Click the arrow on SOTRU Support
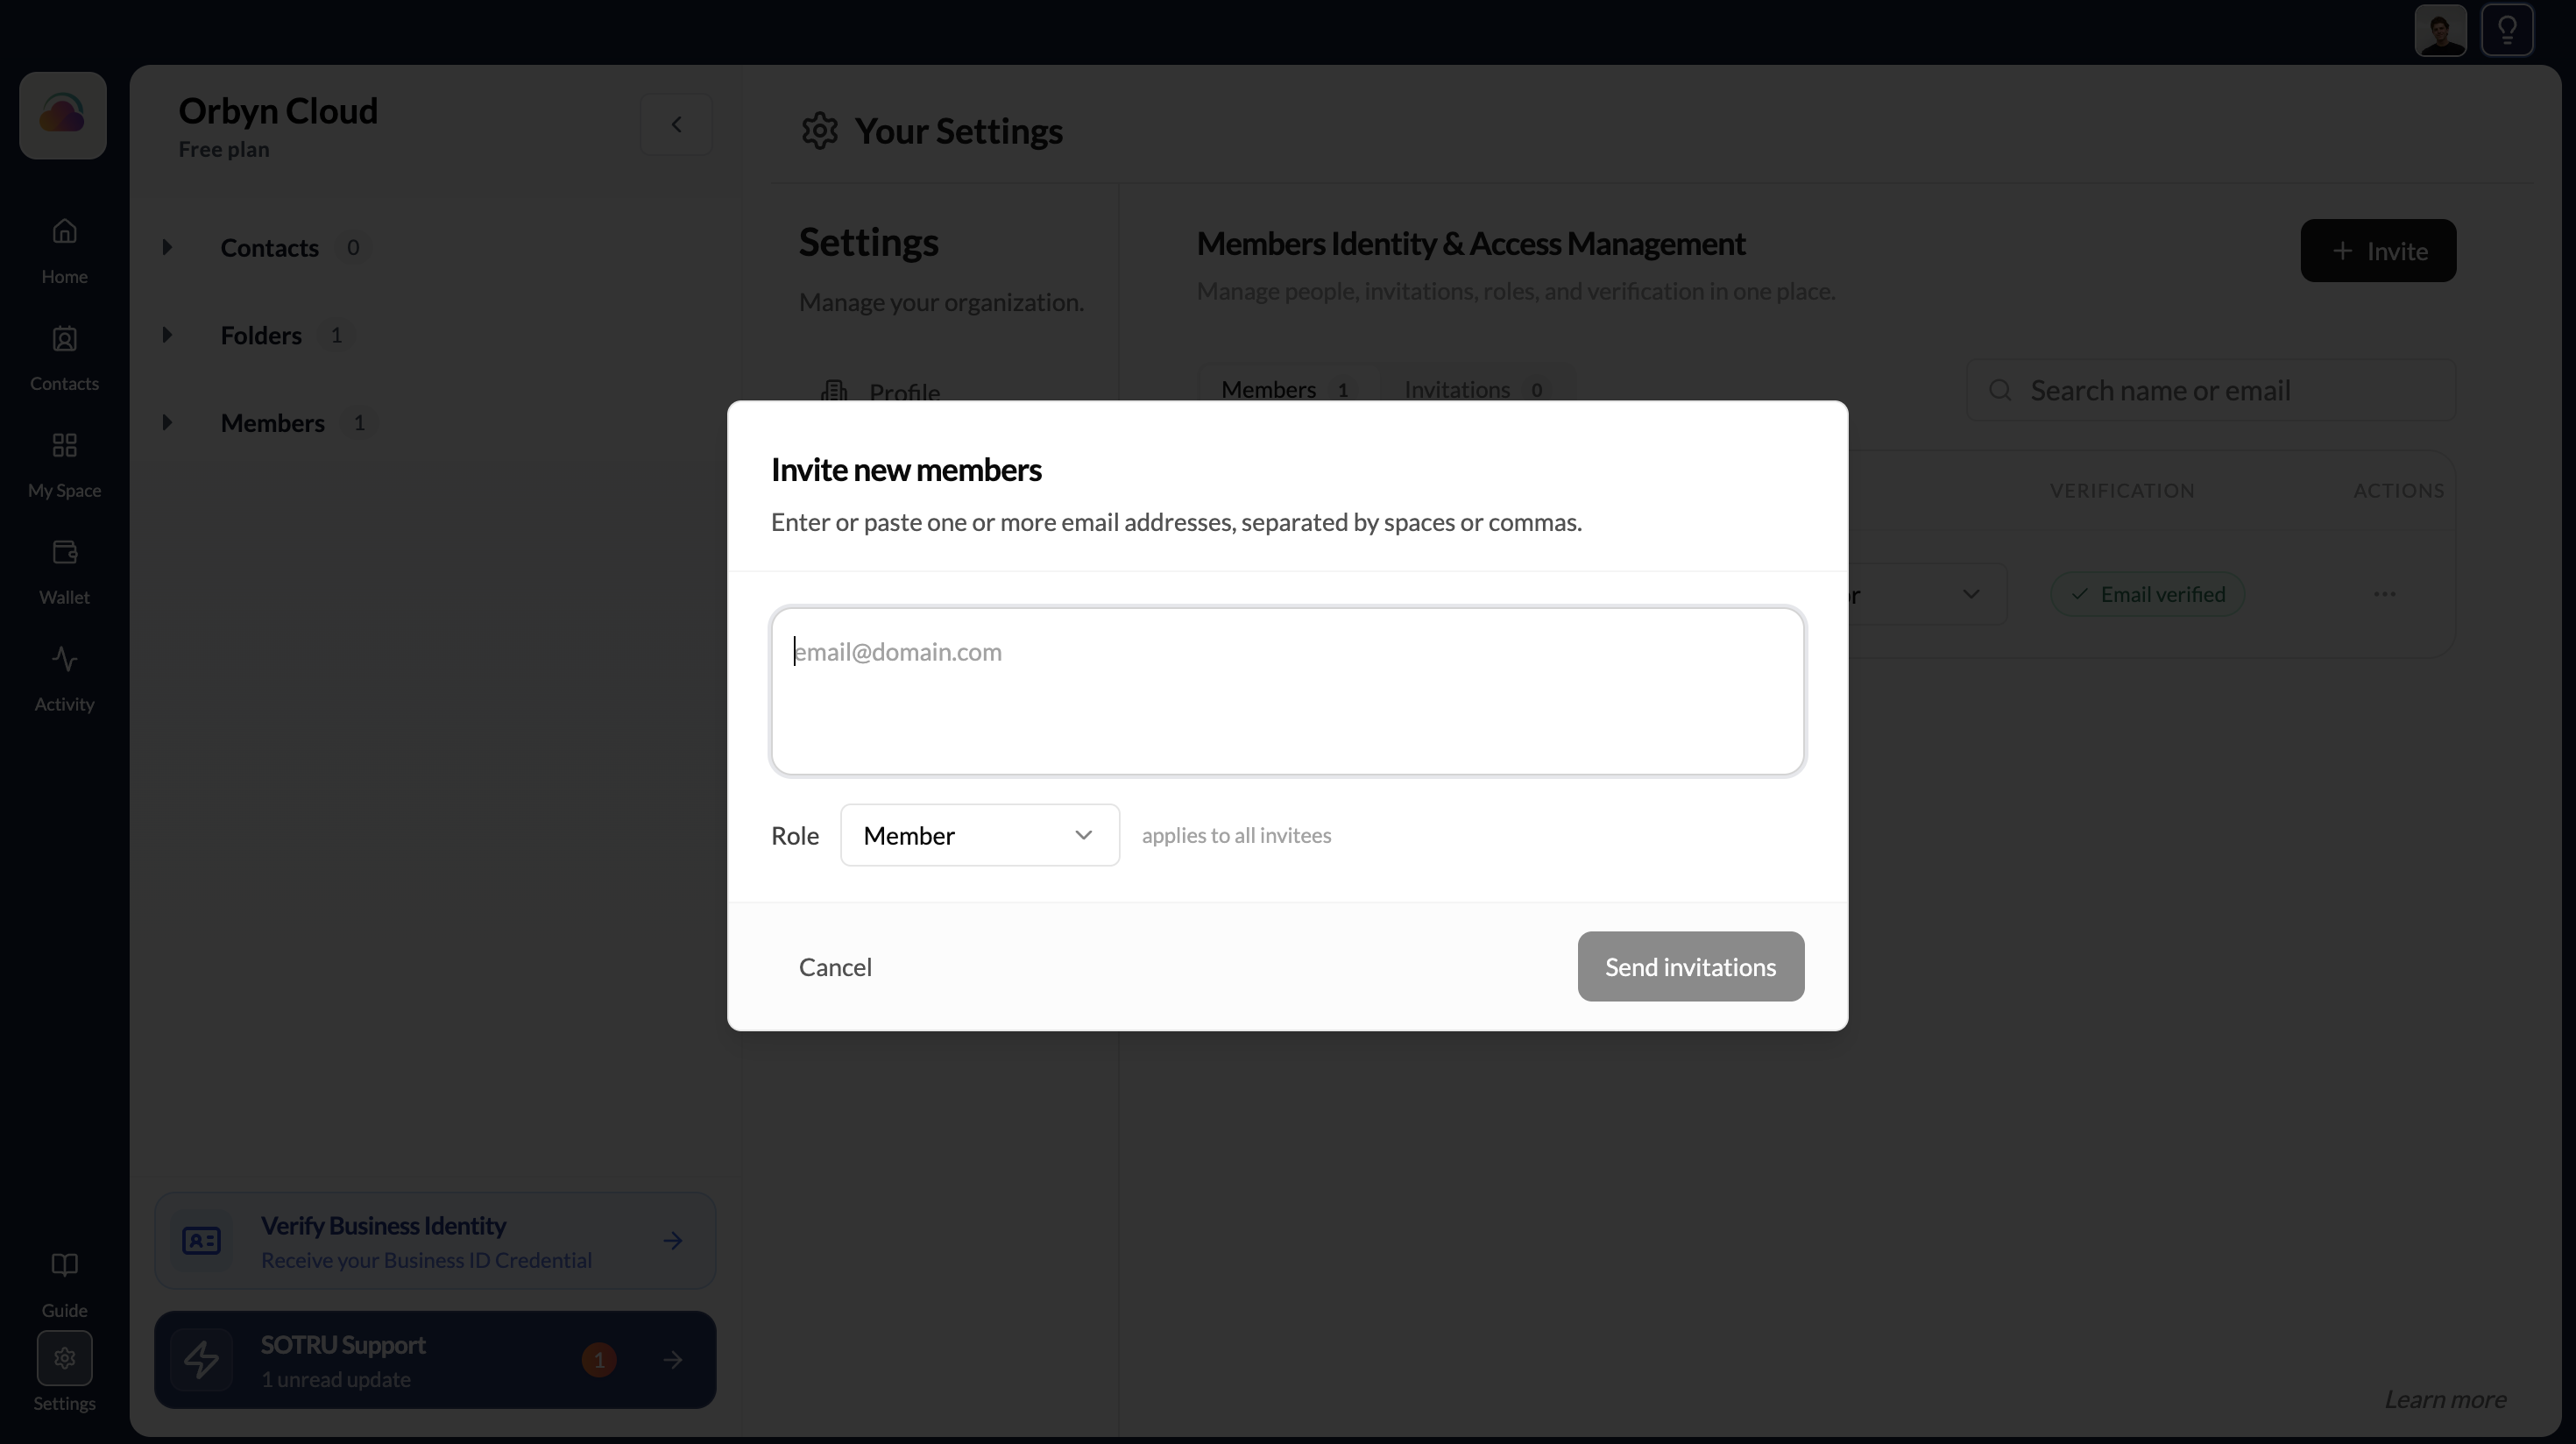The image size is (2576, 1444). 673,1360
